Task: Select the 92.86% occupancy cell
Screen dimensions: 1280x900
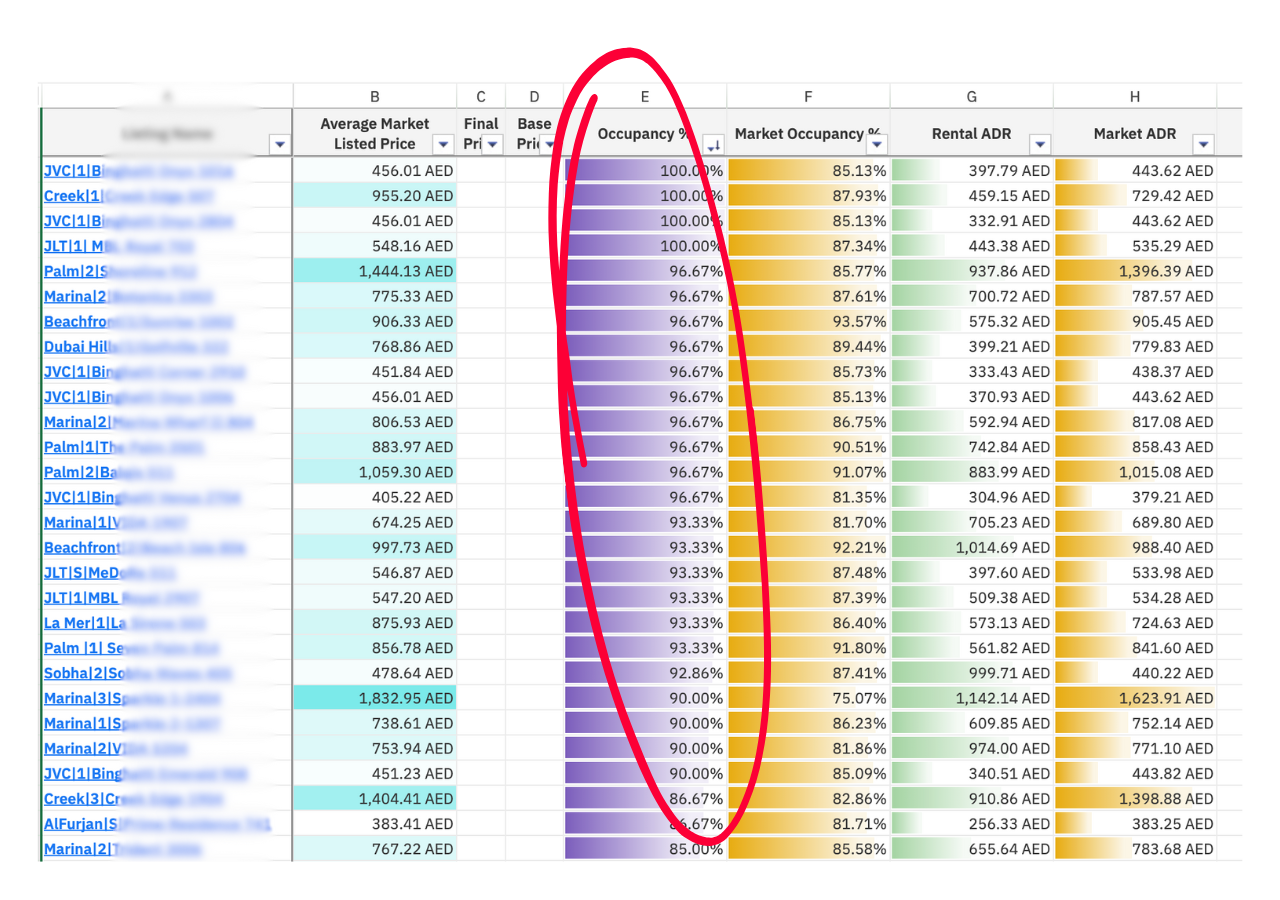Action: (x=645, y=673)
